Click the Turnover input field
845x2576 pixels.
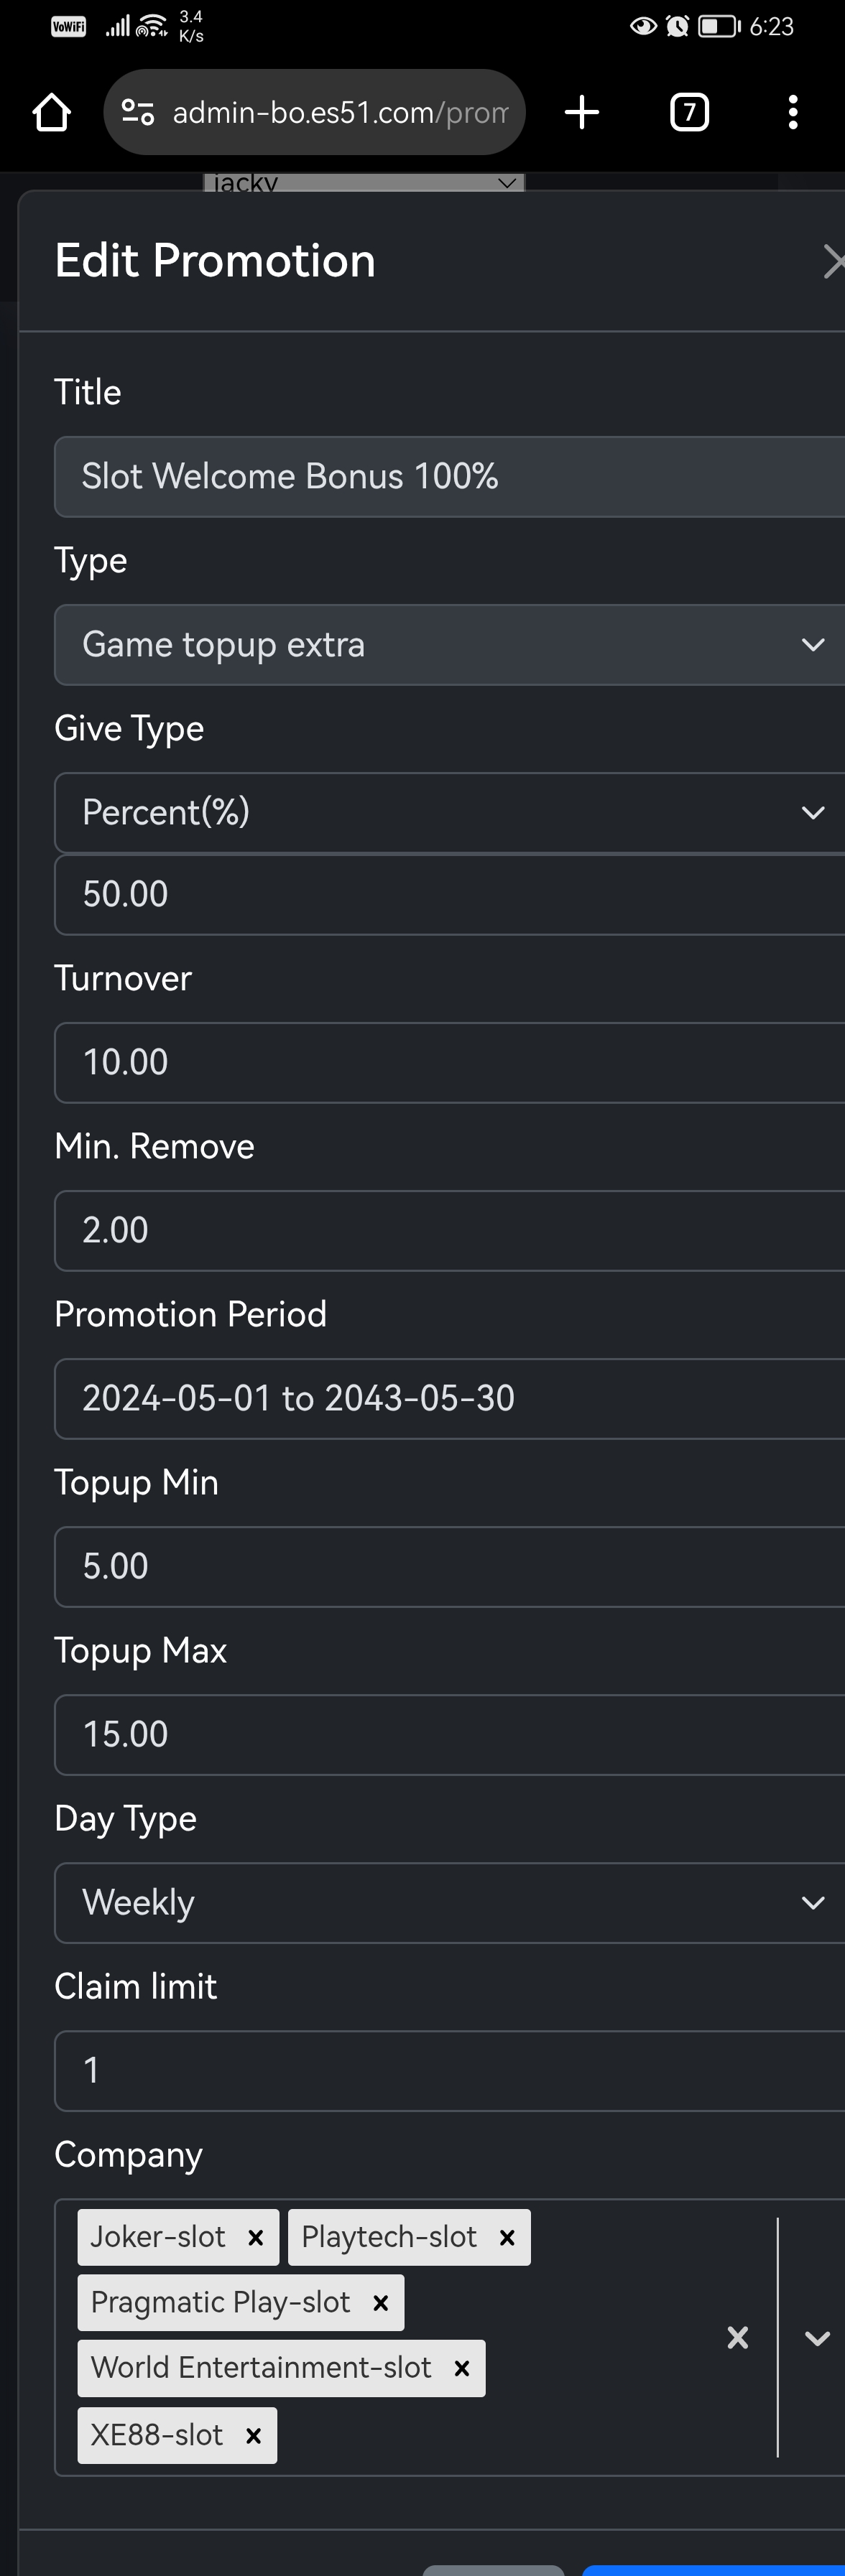[450, 1063]
